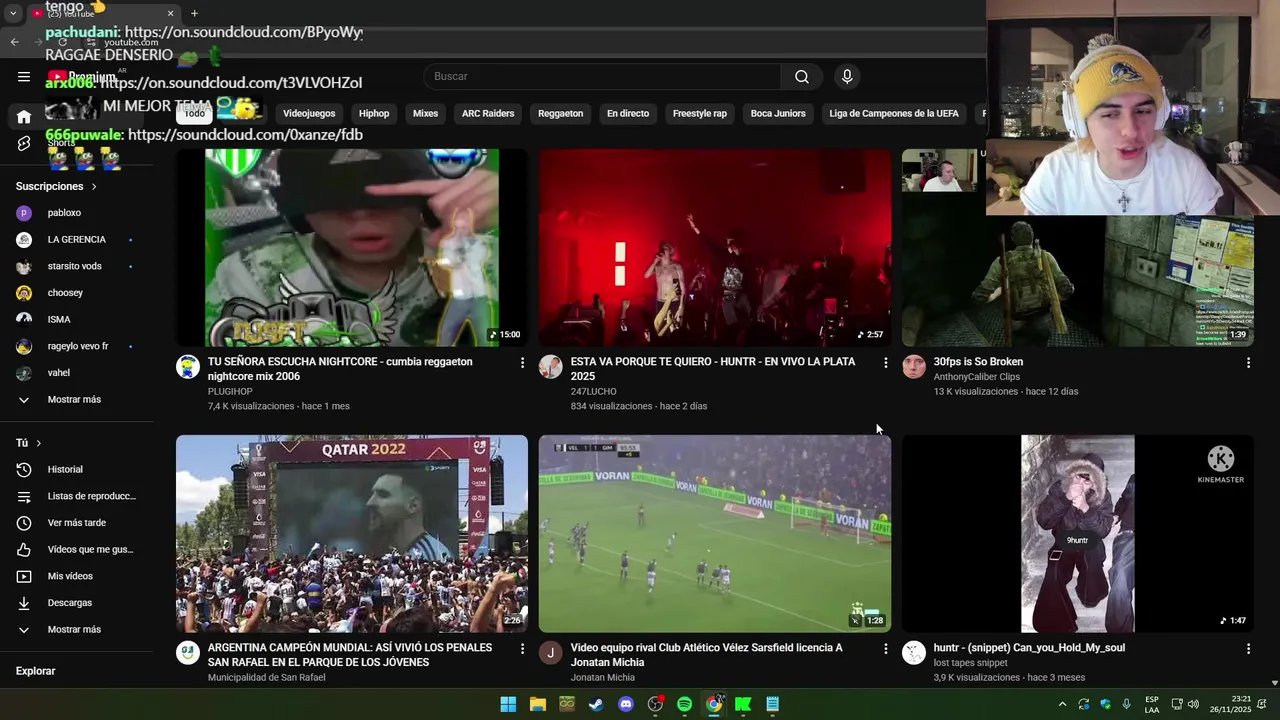
Task: Open Ver más tarde clock item
Action: tap(76, 523)
